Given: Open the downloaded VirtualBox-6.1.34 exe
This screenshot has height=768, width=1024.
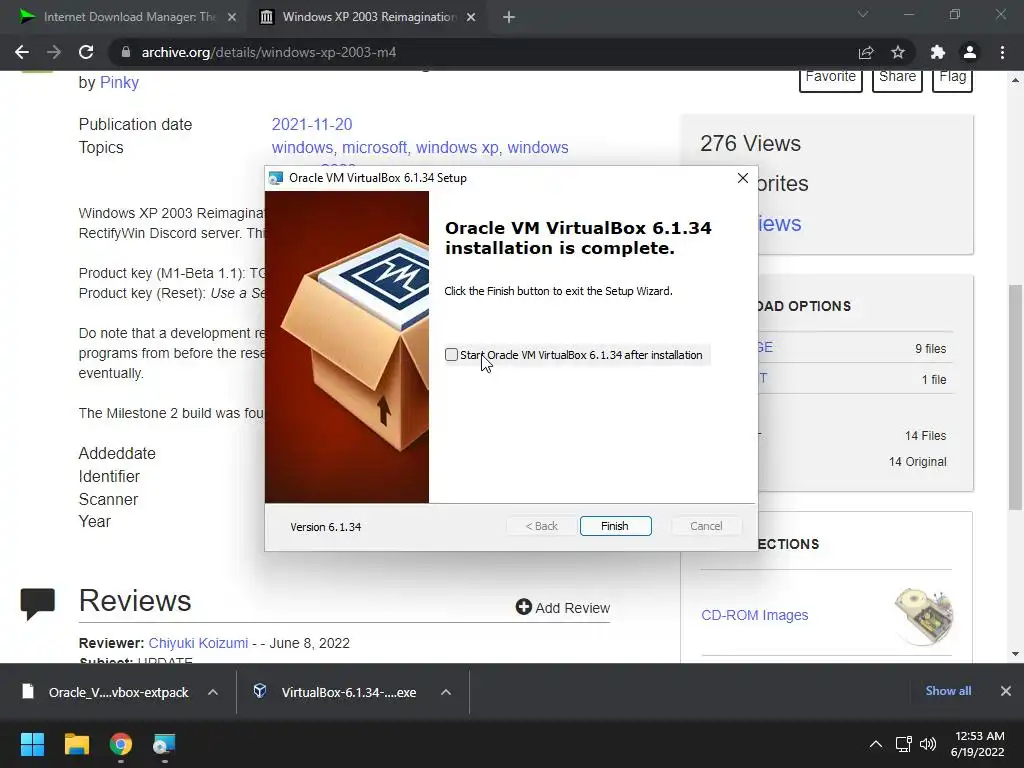Looking at the screenshot, I should coord(348,692).
